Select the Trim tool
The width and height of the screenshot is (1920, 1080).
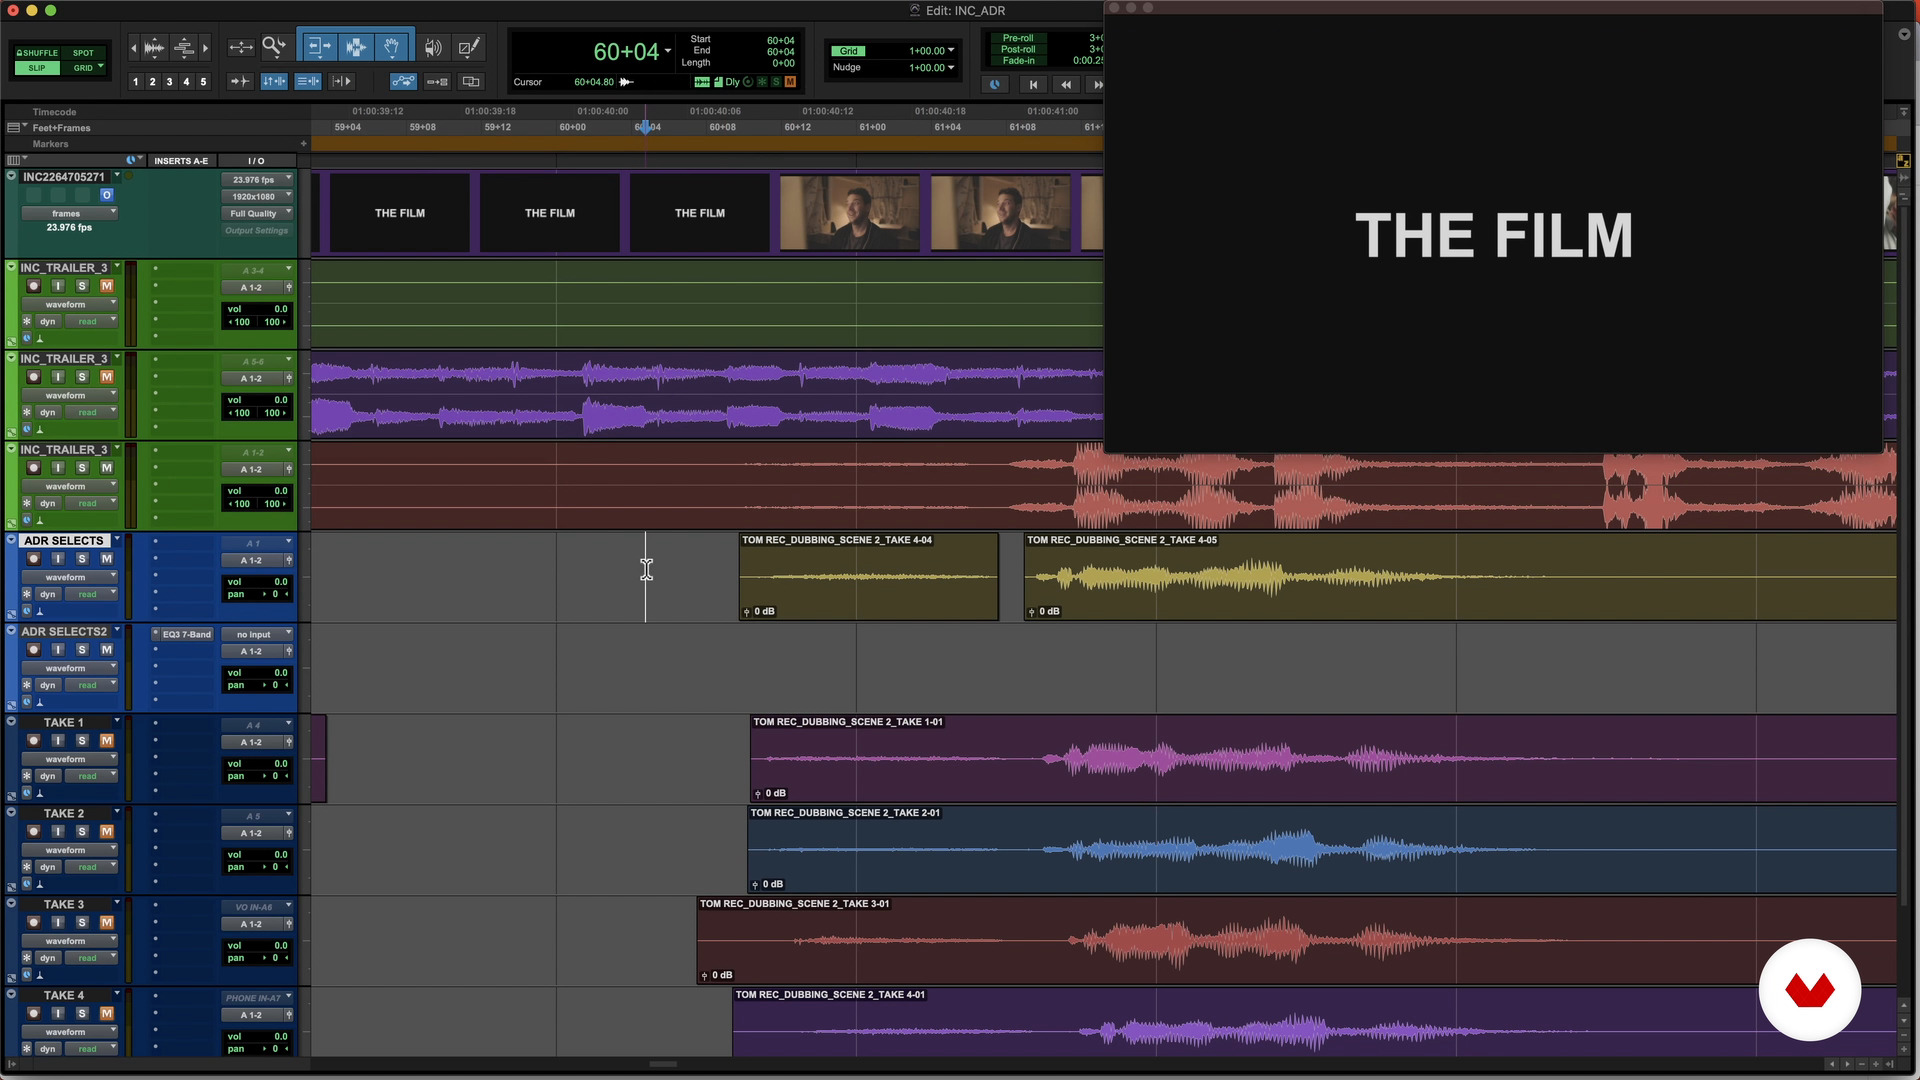pos(318,47)
